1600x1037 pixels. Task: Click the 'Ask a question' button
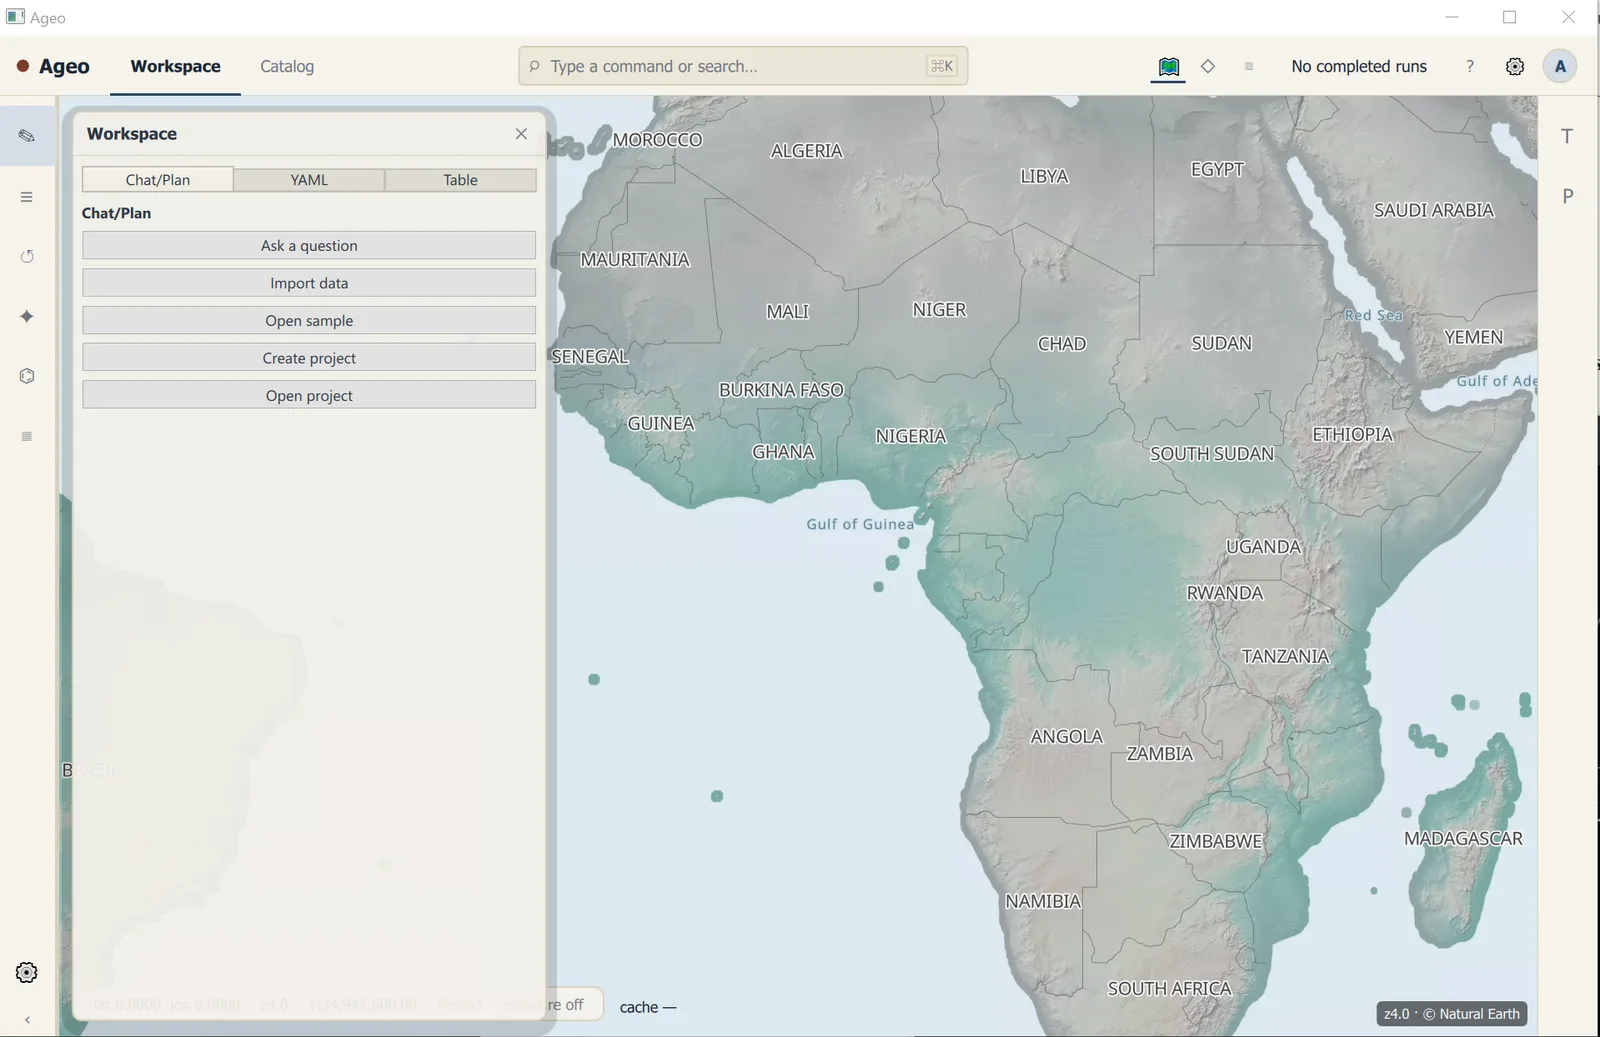tap(309, 245)
